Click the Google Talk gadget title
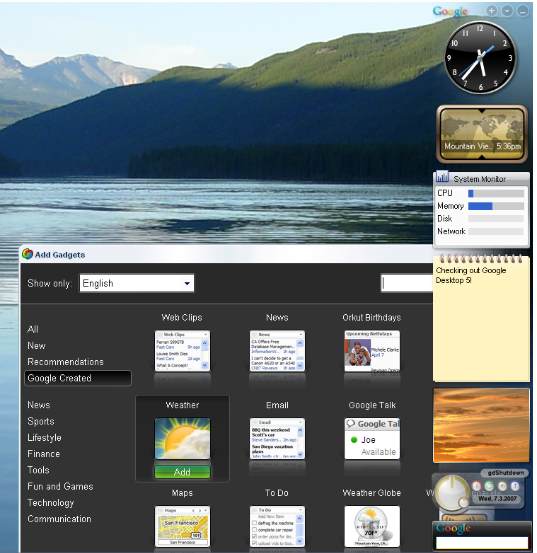The height and width of the screenshot is (553, 537). click(372, 405)
